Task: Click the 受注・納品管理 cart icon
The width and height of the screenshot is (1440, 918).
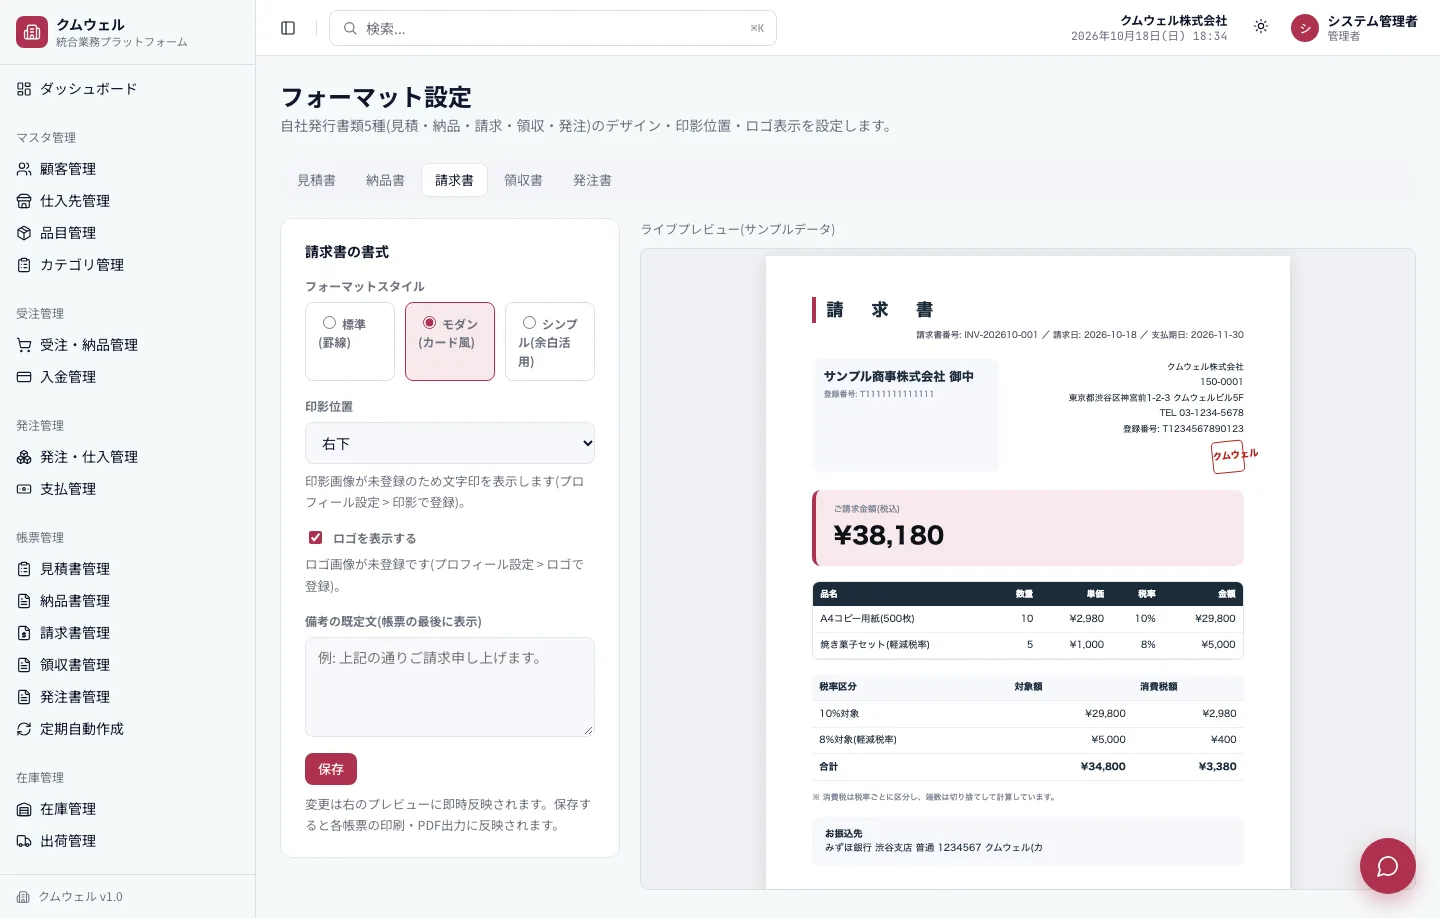Action: pos(24,345)
